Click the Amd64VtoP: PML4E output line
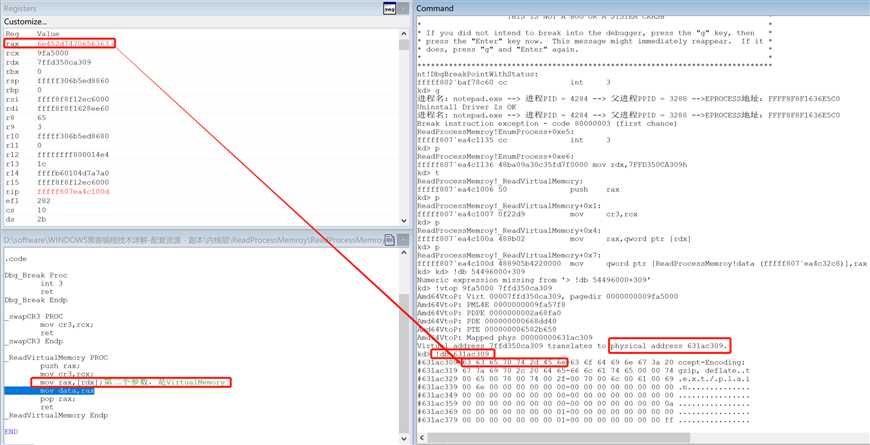The image size is (870, 445). [x=491, y=305]
